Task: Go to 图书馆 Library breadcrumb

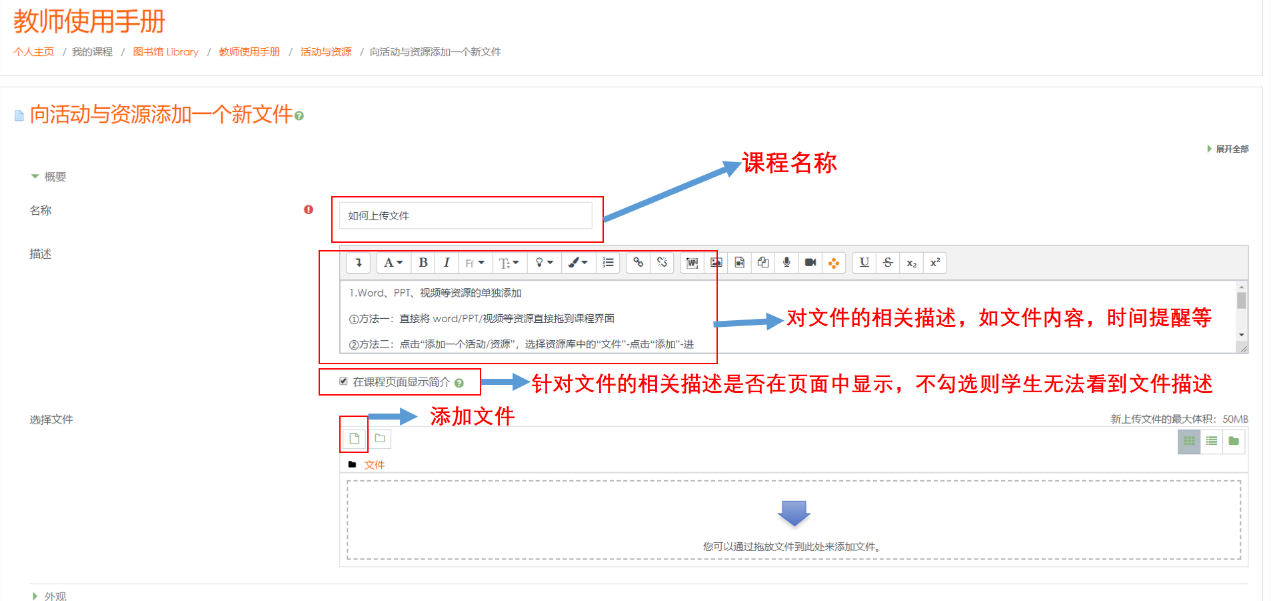Action: 166,52
